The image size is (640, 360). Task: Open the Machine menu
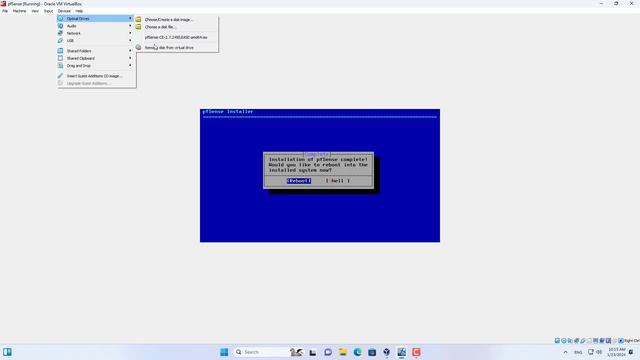pyautogui.click(x=19, y=11)
